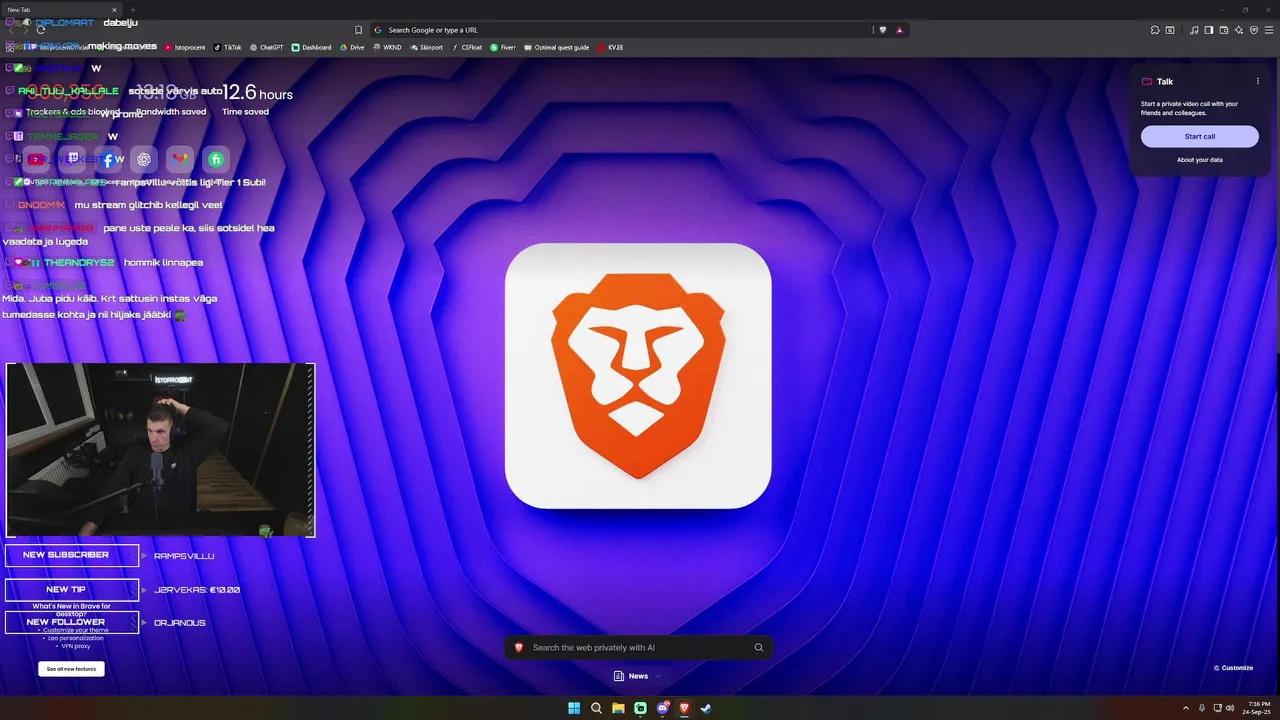Open the green app icon in taskbar
Viewport: 1280px width, 720px height.
(640, 708)
